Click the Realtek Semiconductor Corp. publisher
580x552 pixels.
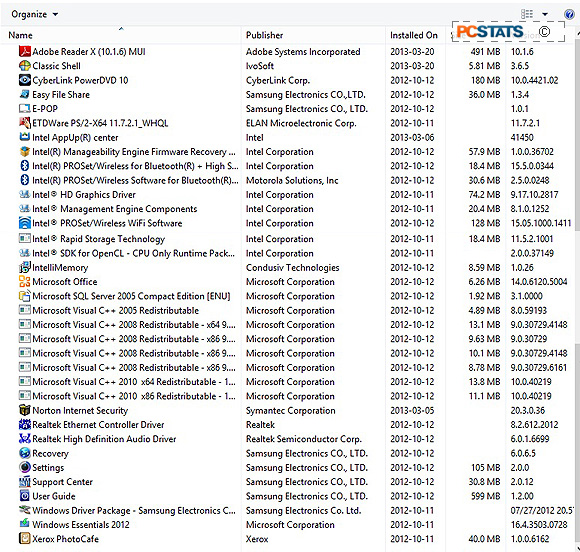tap(304, 439)
